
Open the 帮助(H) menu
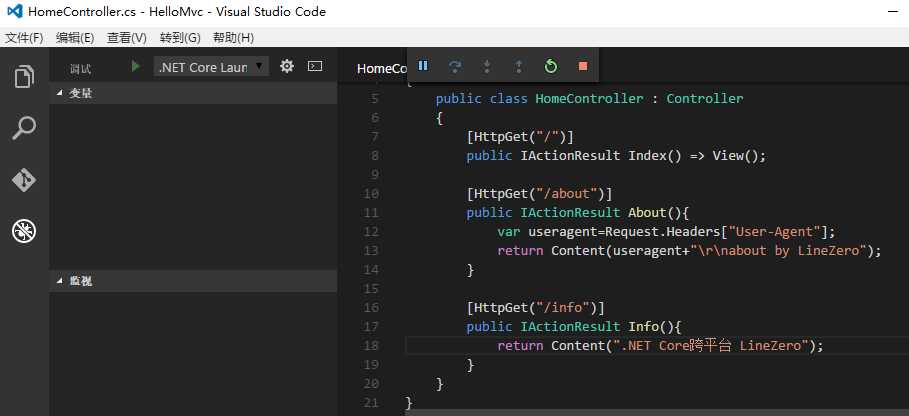pyautogui.click(x=233, y=38)
